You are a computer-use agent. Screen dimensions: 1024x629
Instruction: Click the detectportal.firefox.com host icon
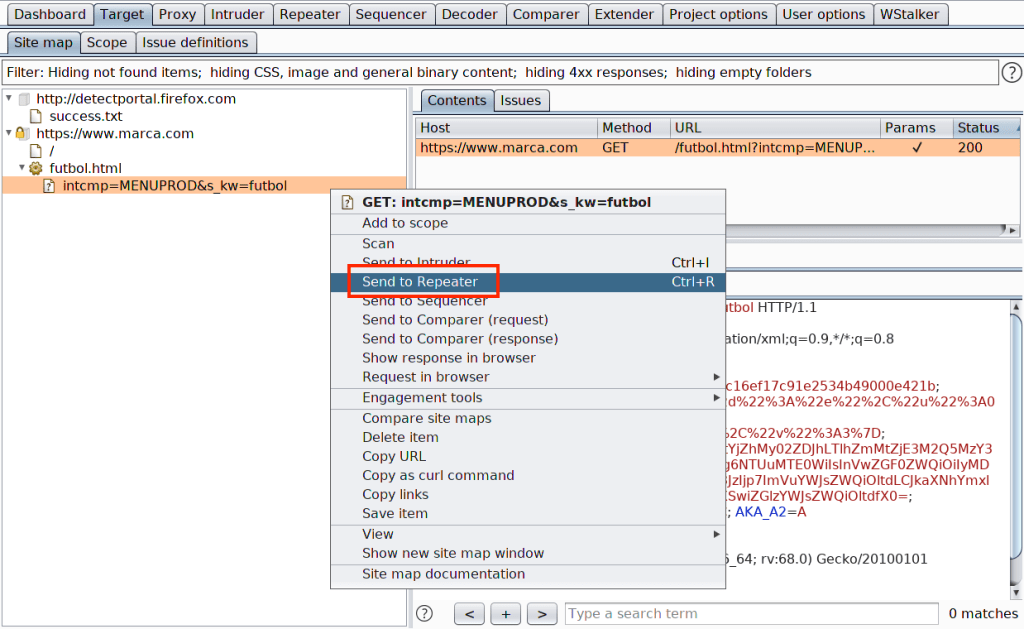(x=24, y=99)
